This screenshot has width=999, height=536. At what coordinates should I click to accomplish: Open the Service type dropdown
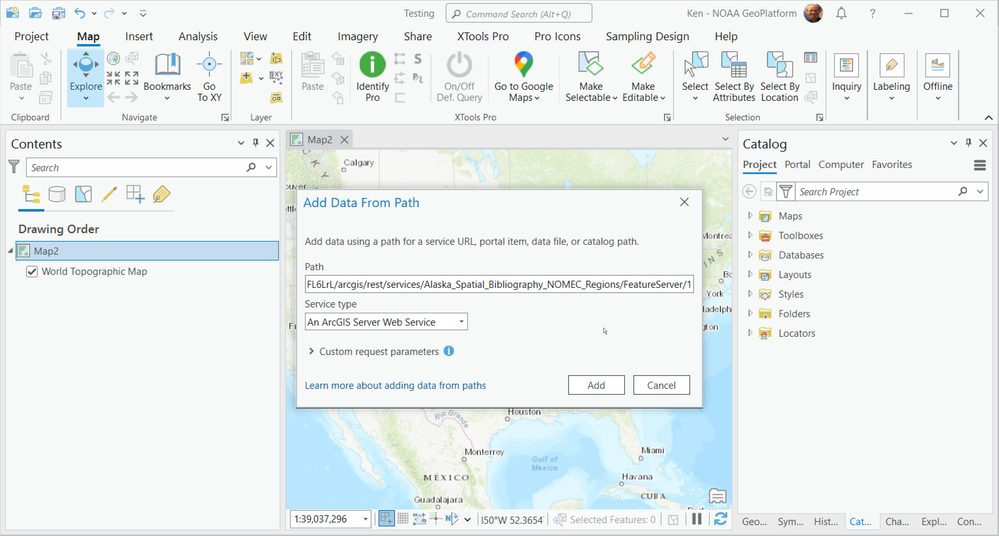click(386, 322)
